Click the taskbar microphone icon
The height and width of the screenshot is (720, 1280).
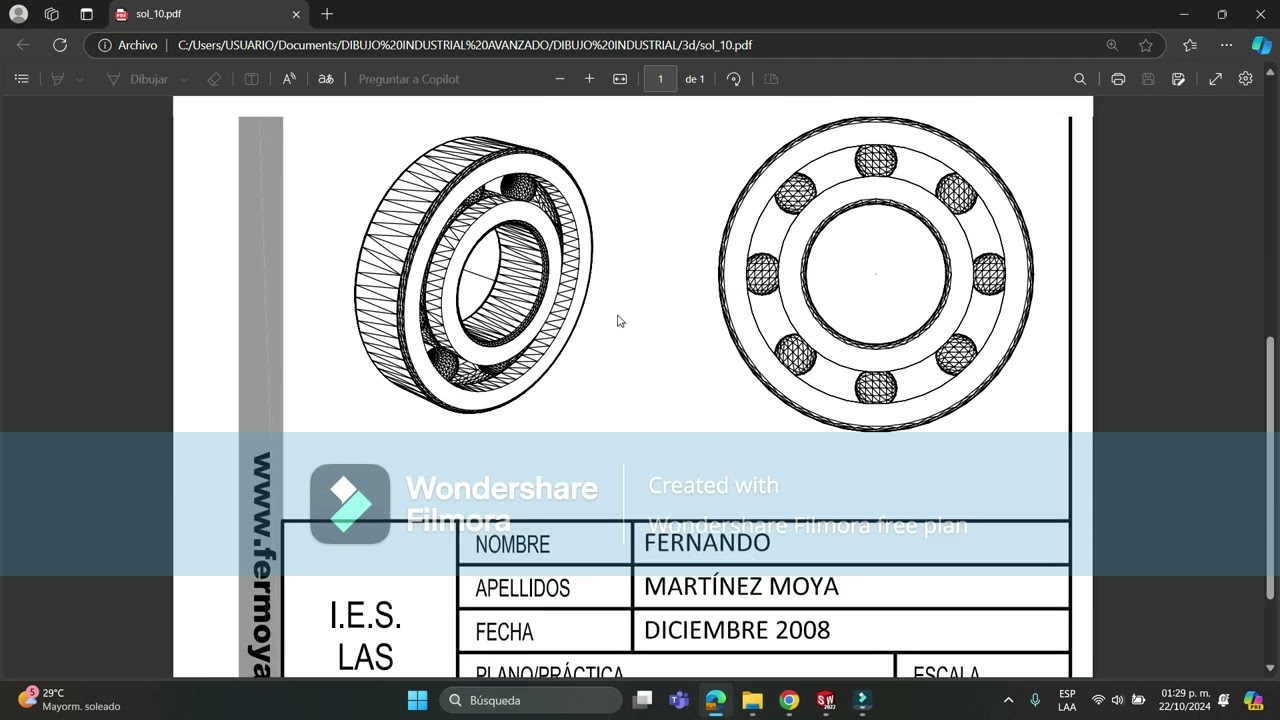pyautogui.click(x=1035, y=700)
